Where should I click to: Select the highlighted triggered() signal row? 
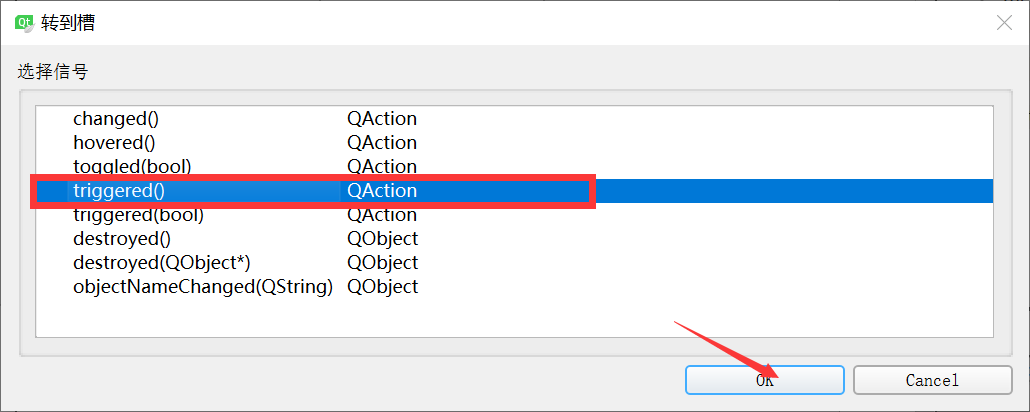pyautogui.click(x=514, y=191)
